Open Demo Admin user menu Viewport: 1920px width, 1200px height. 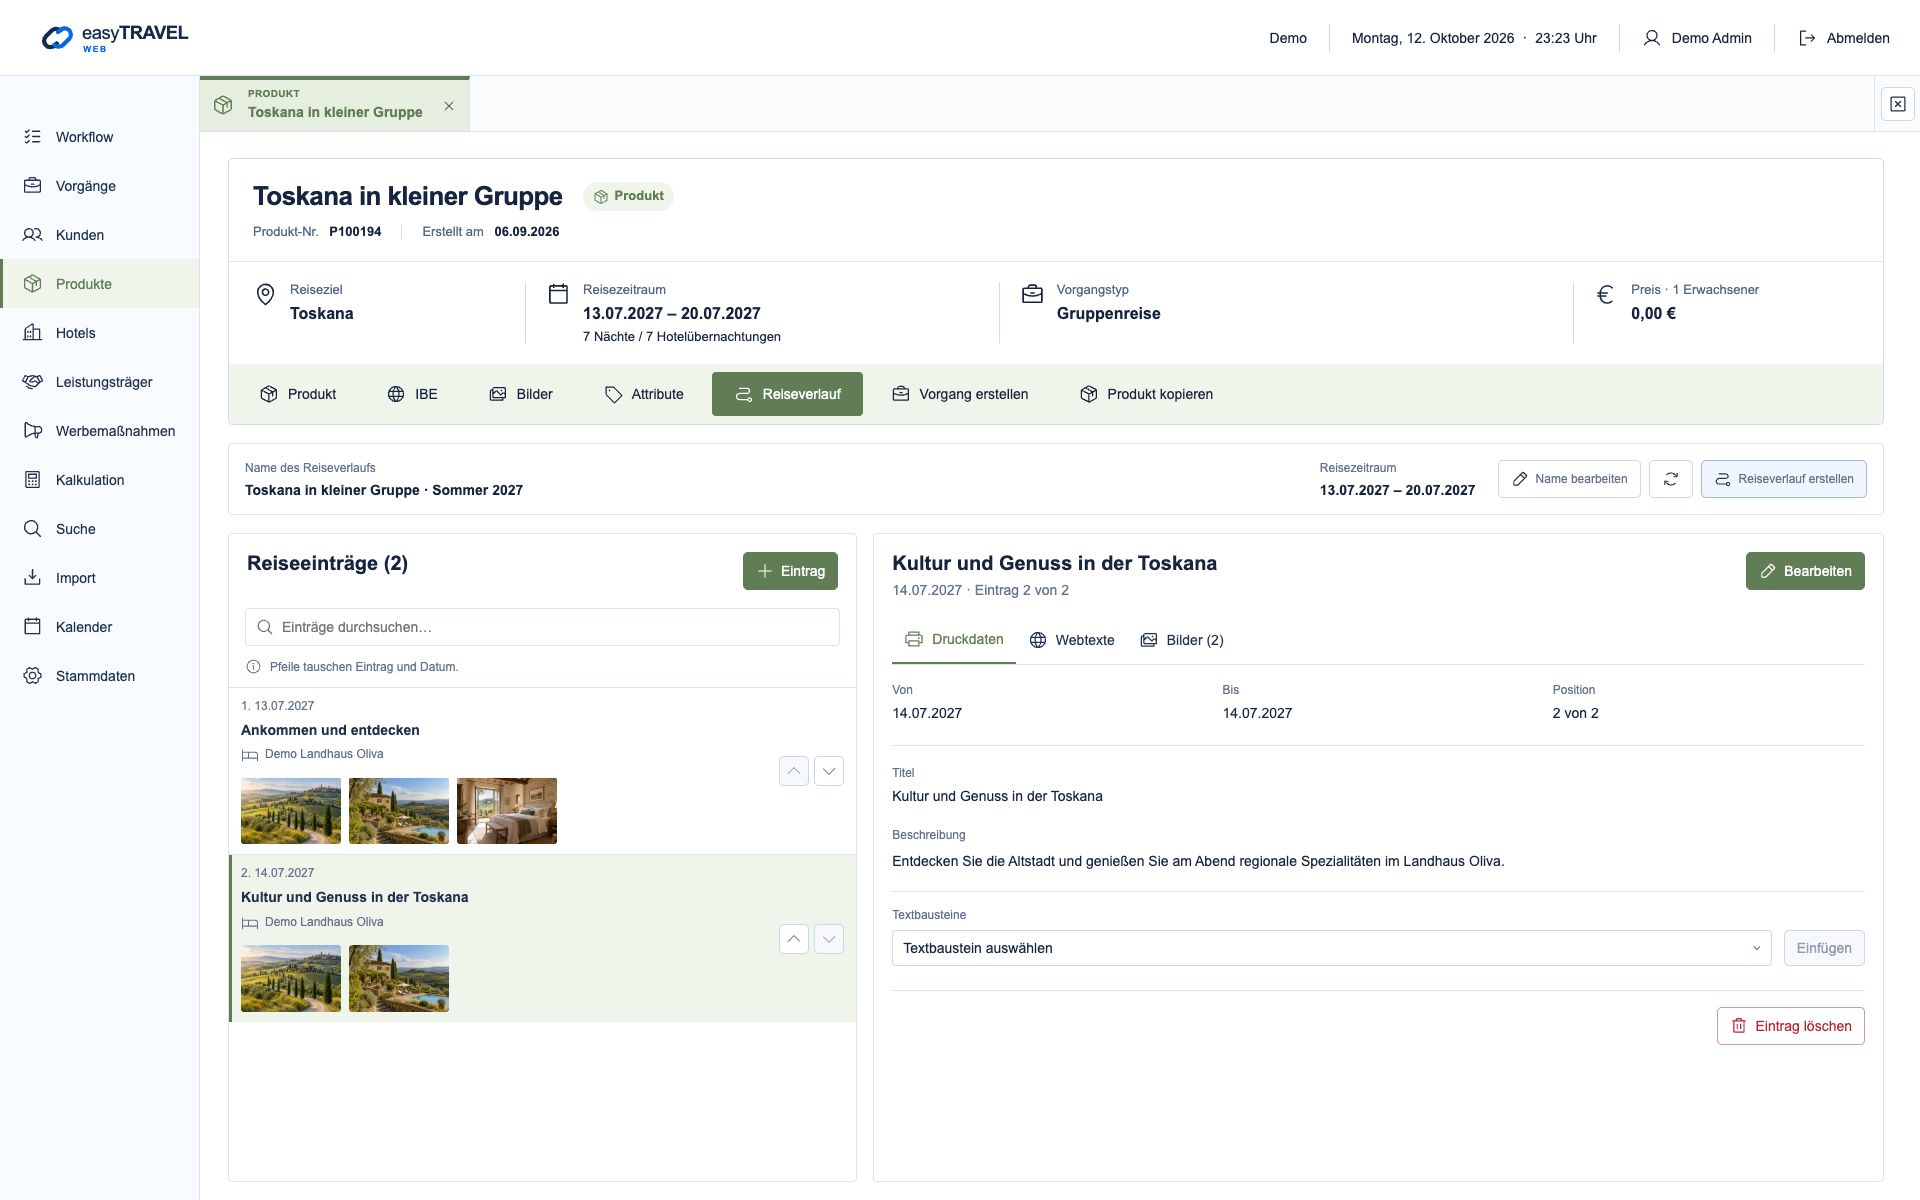click(1697, 38)
